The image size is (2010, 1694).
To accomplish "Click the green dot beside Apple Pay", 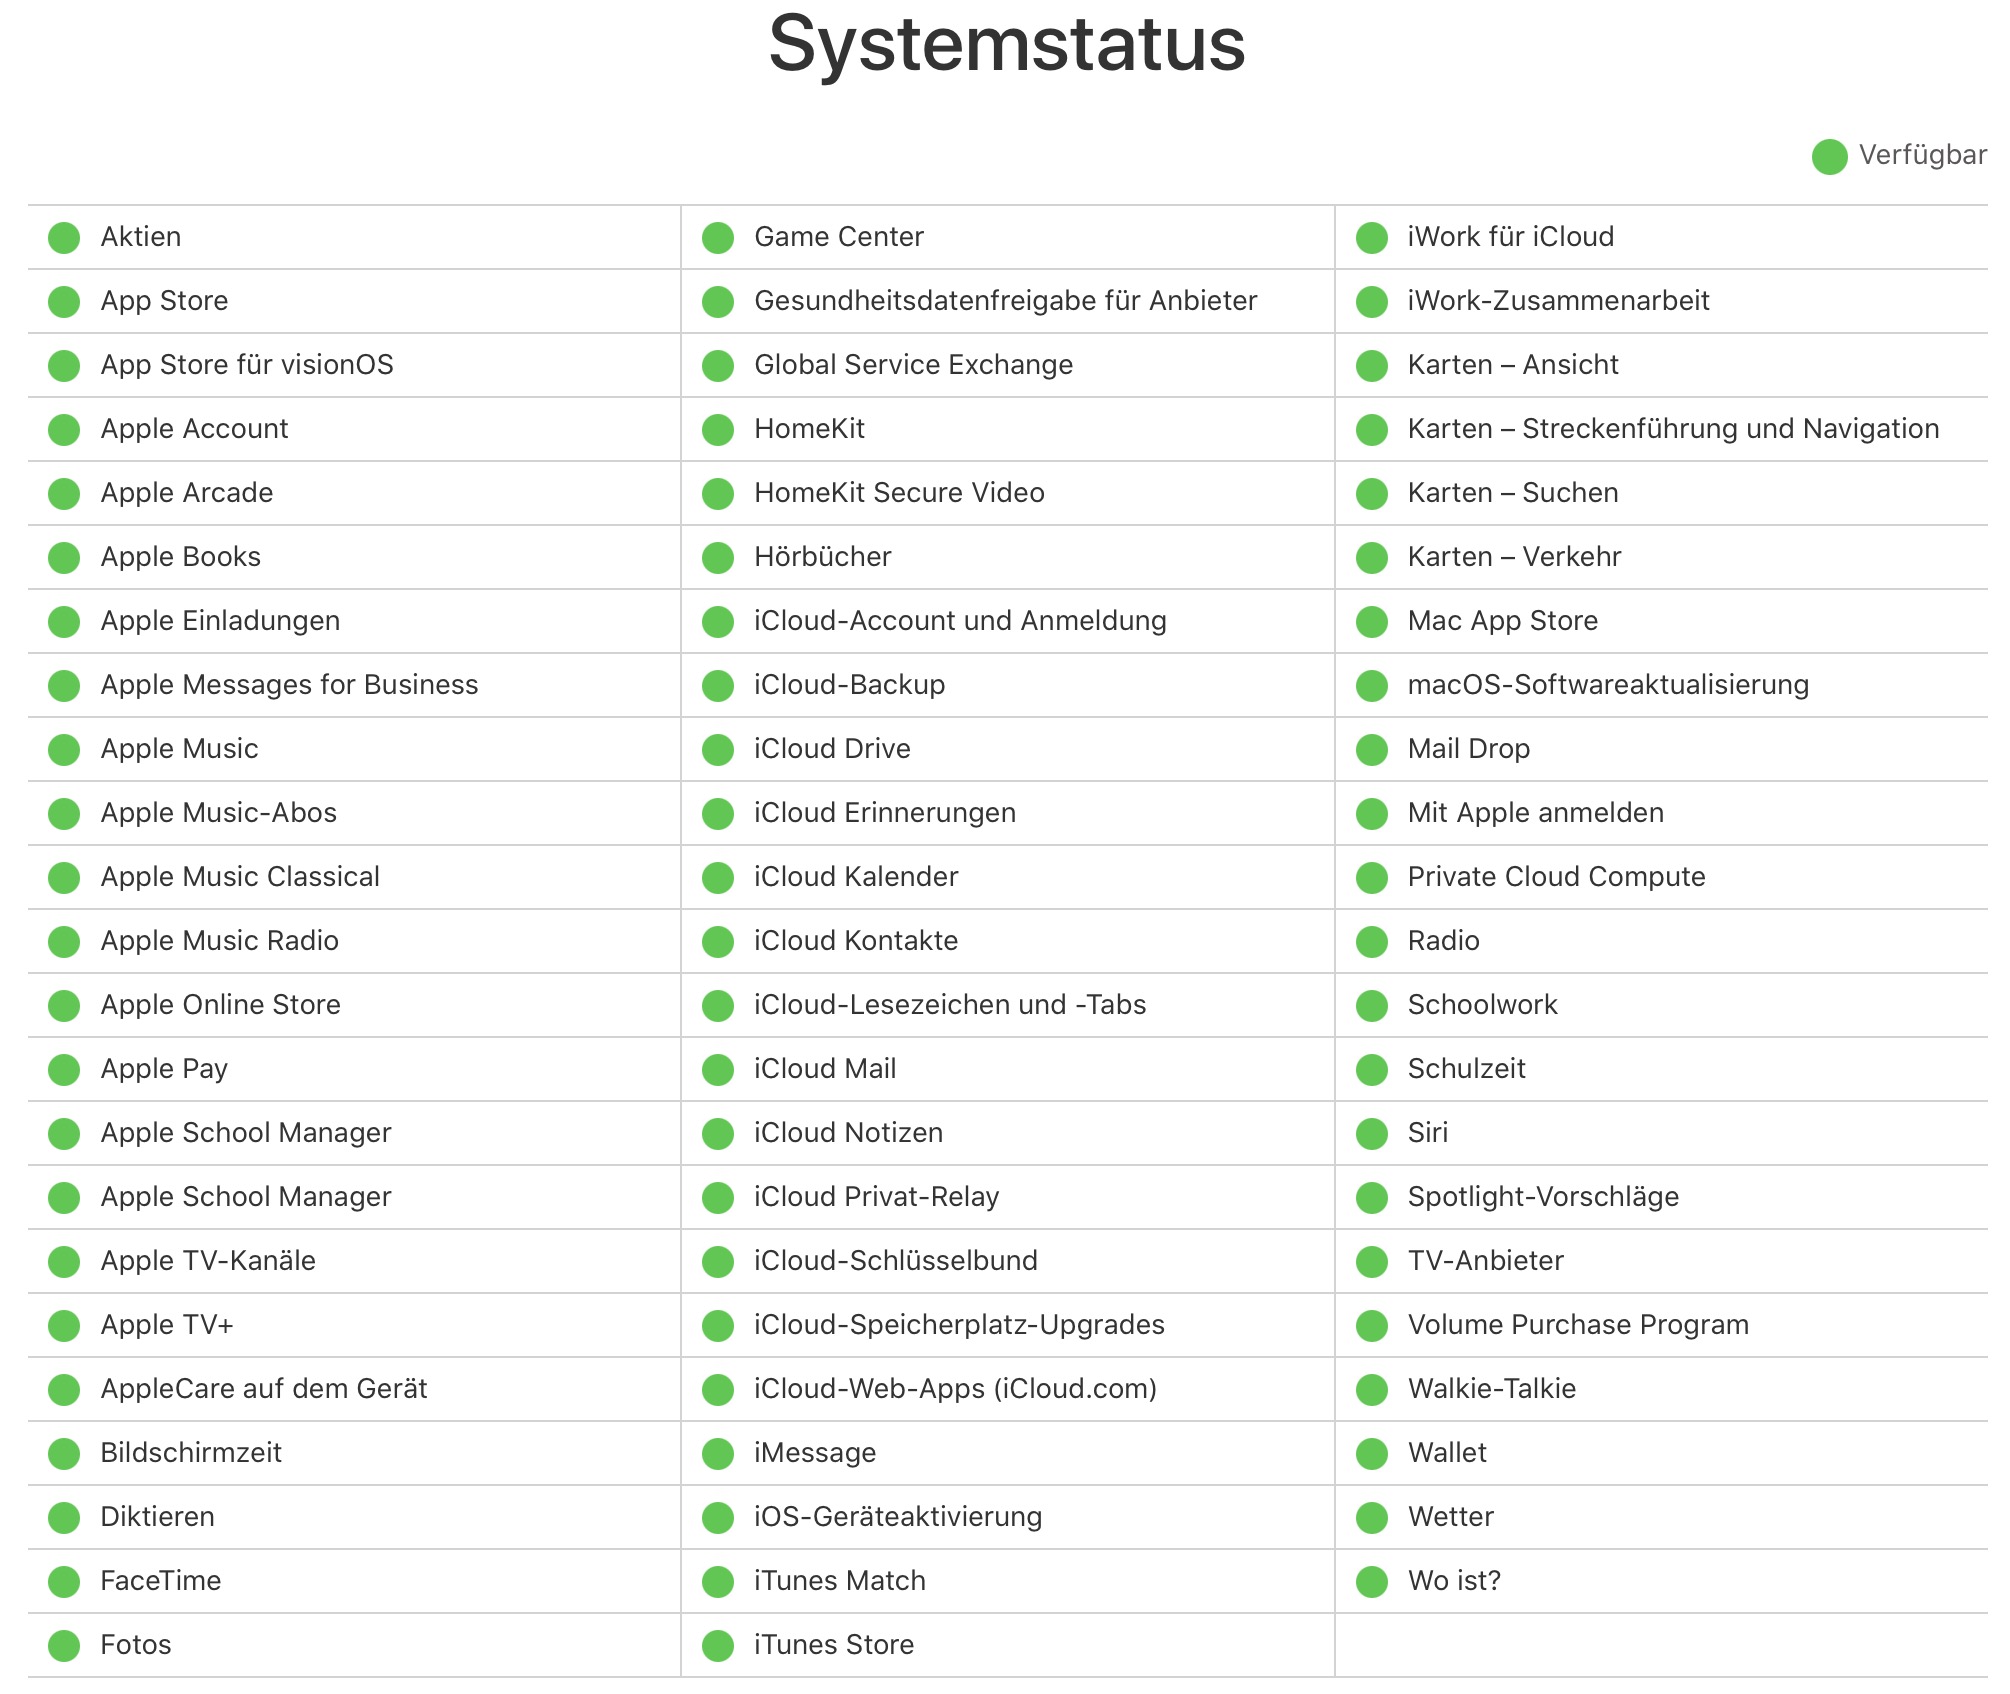I will point(64,1070).
